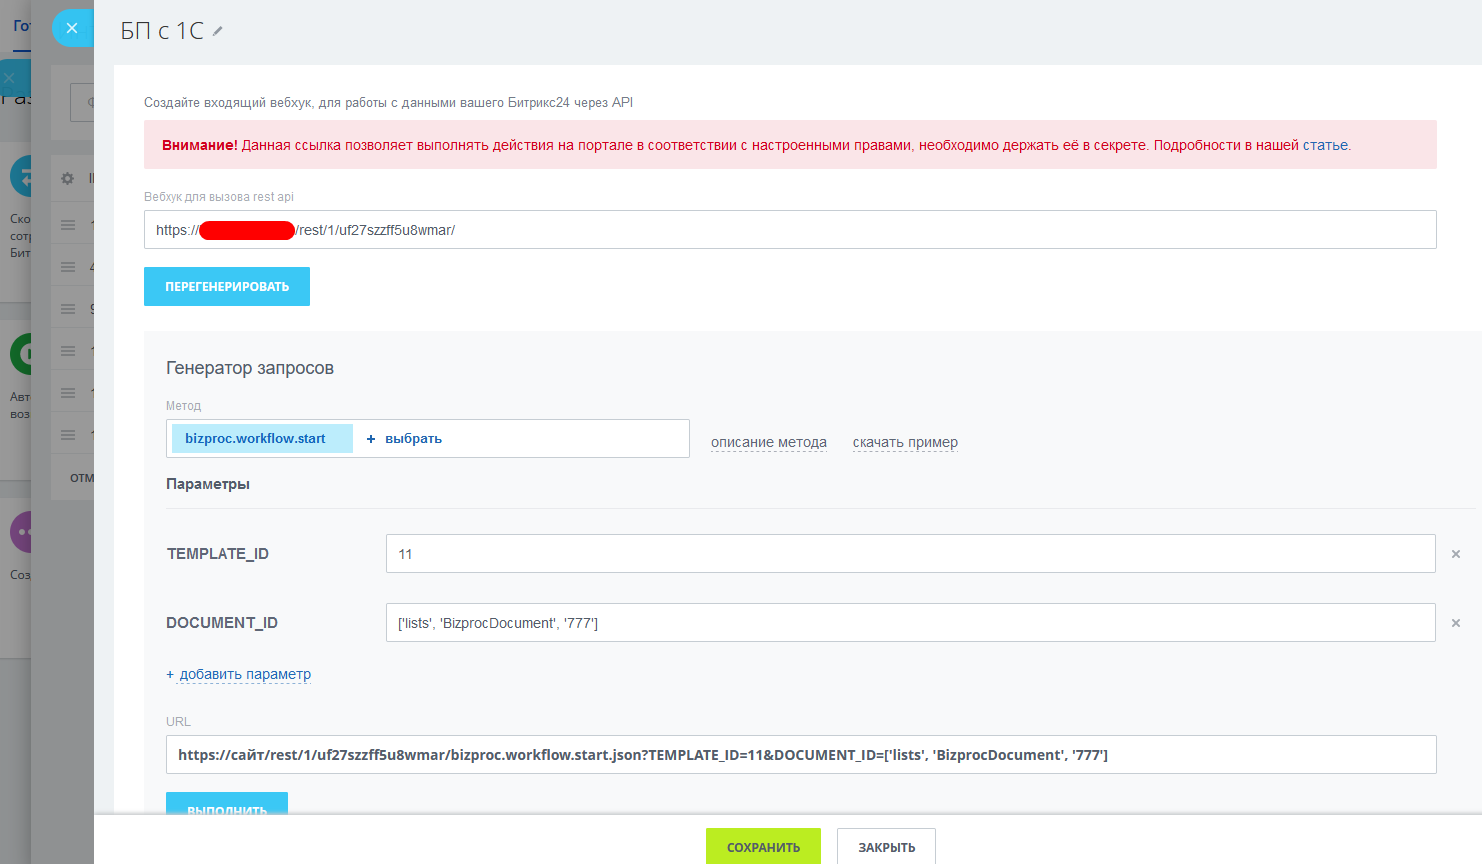Select the bizproc.workflow.start method tag

click(262, 438)
